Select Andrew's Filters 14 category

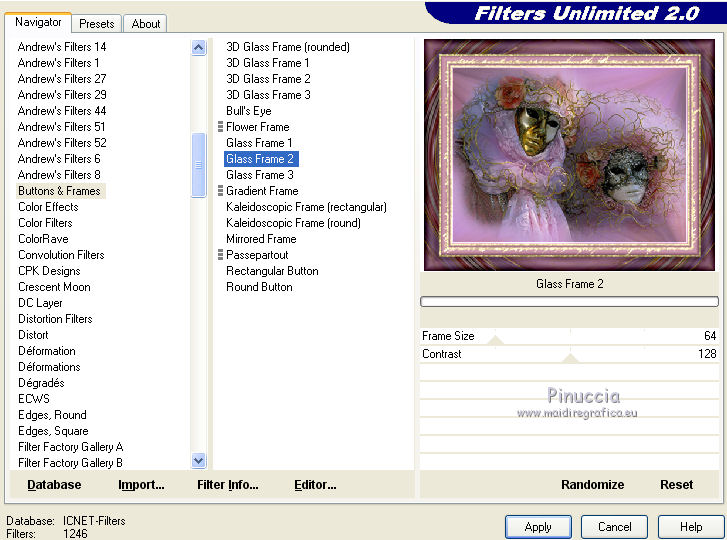pyautogui.click(x=62, y=47)
